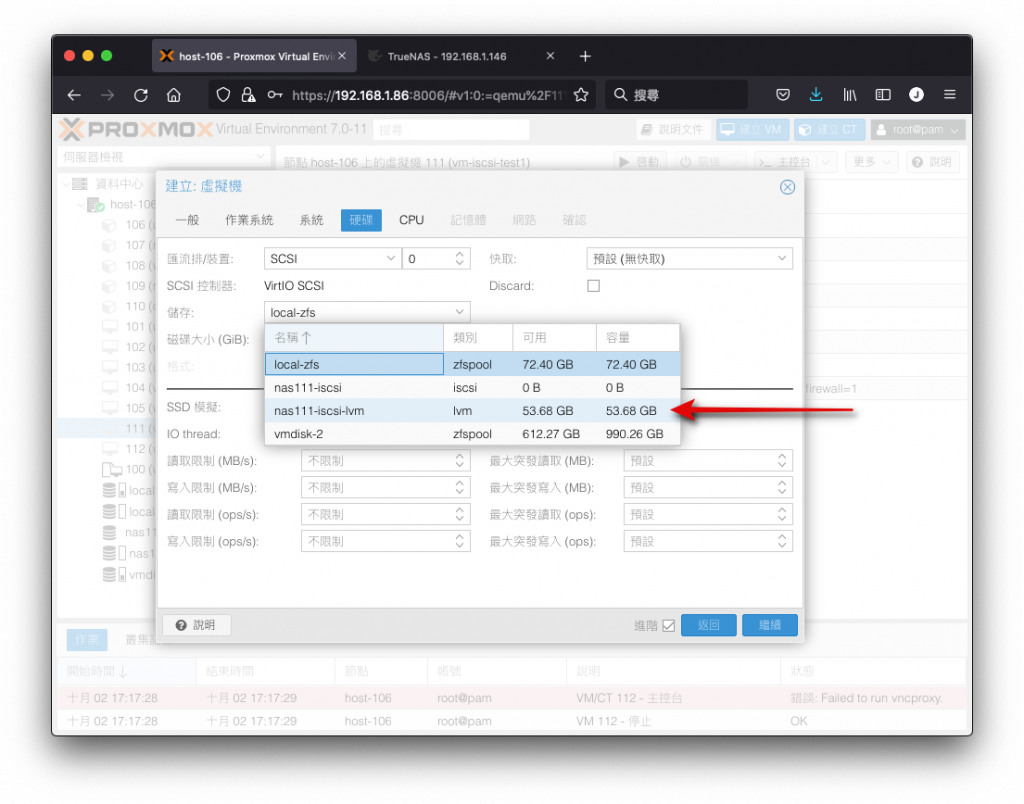Toggle the Discard checkbox

593,286
